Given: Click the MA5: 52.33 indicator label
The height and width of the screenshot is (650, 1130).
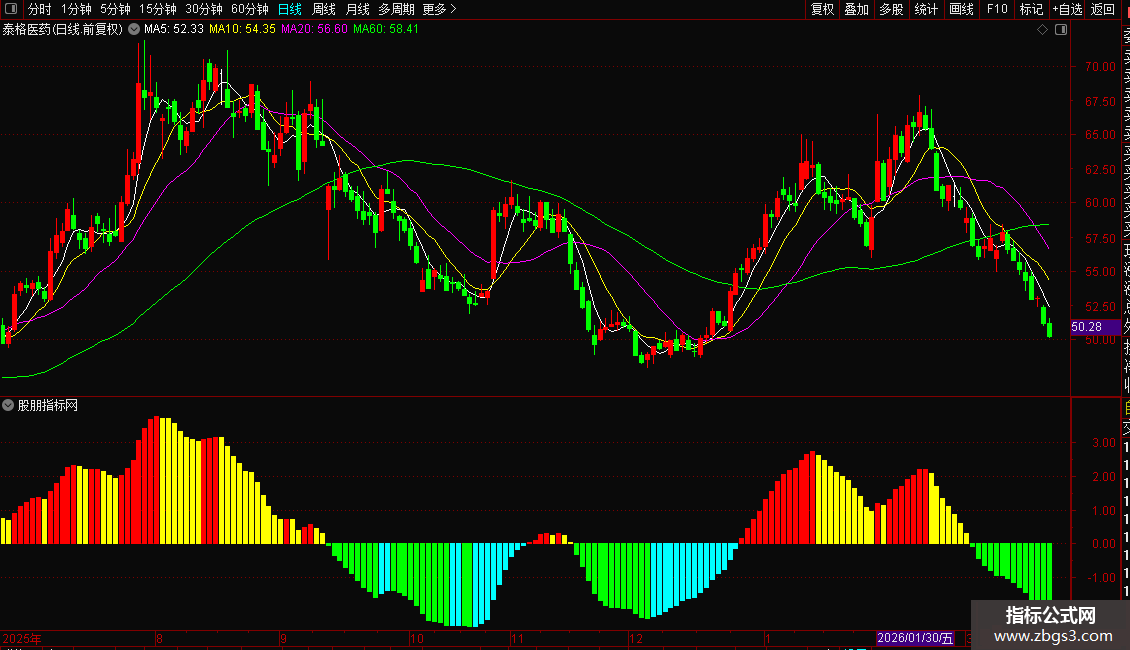Looking at the screenshot, I should pyautogui.click(x=174, y=30).
